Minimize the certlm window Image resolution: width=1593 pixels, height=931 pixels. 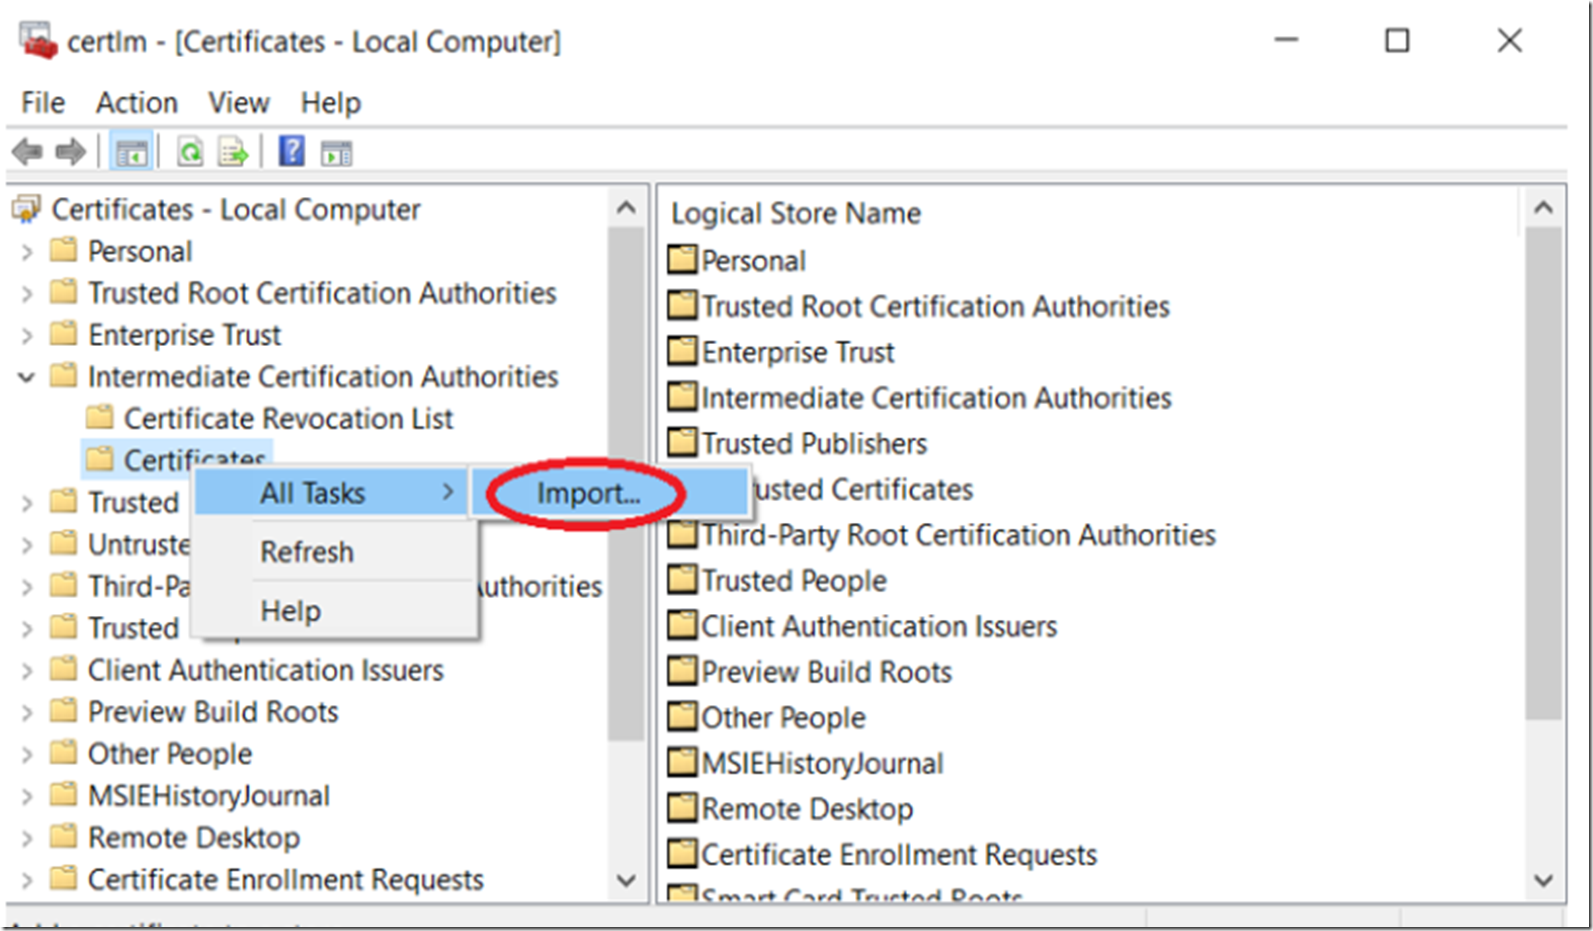pyautogui.click(x=1286, y=40)
